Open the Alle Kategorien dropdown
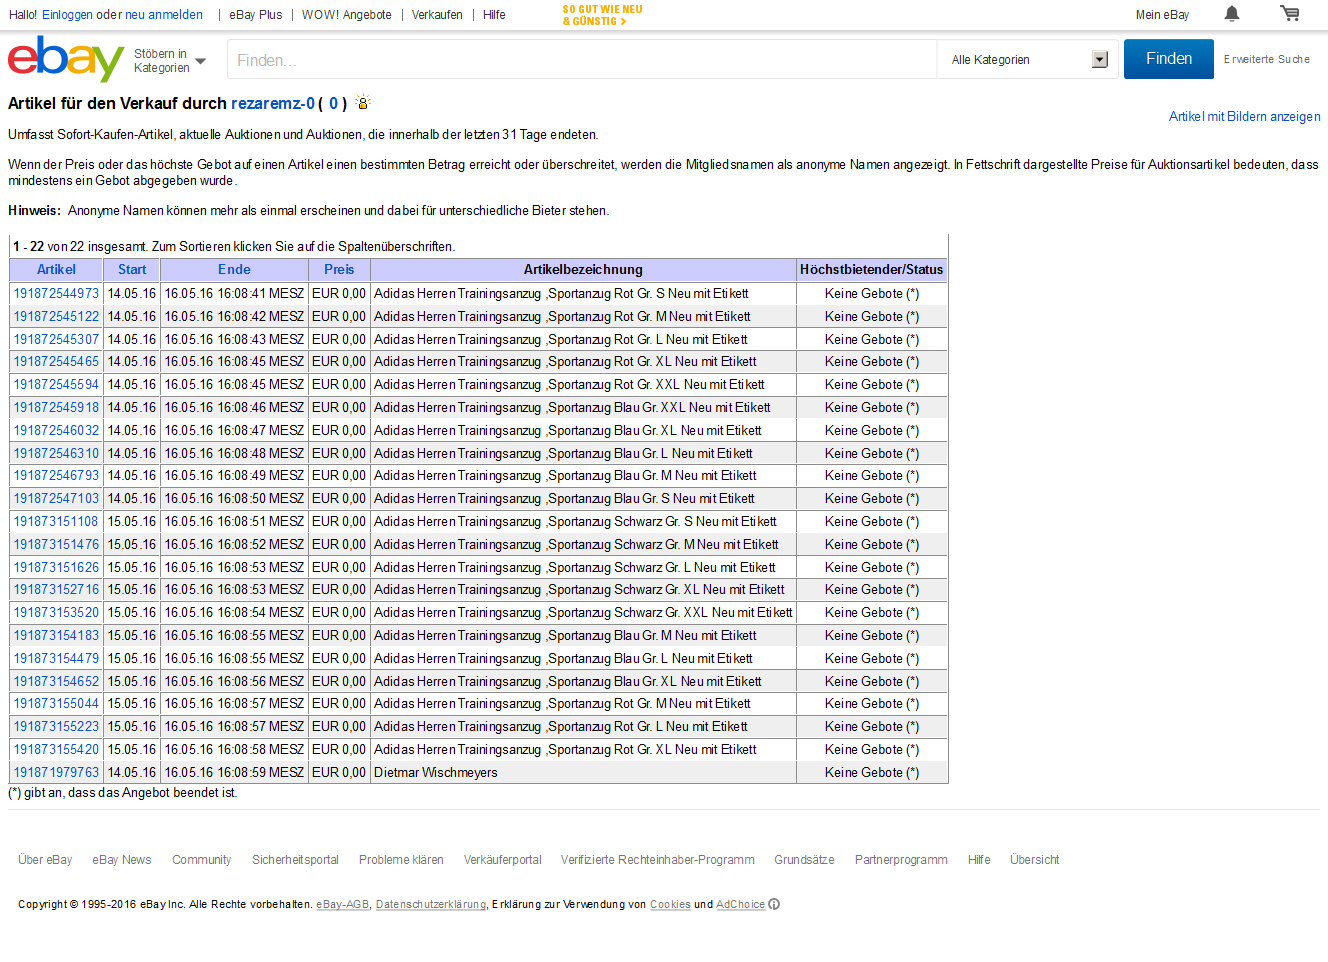 coord(1029,60)
